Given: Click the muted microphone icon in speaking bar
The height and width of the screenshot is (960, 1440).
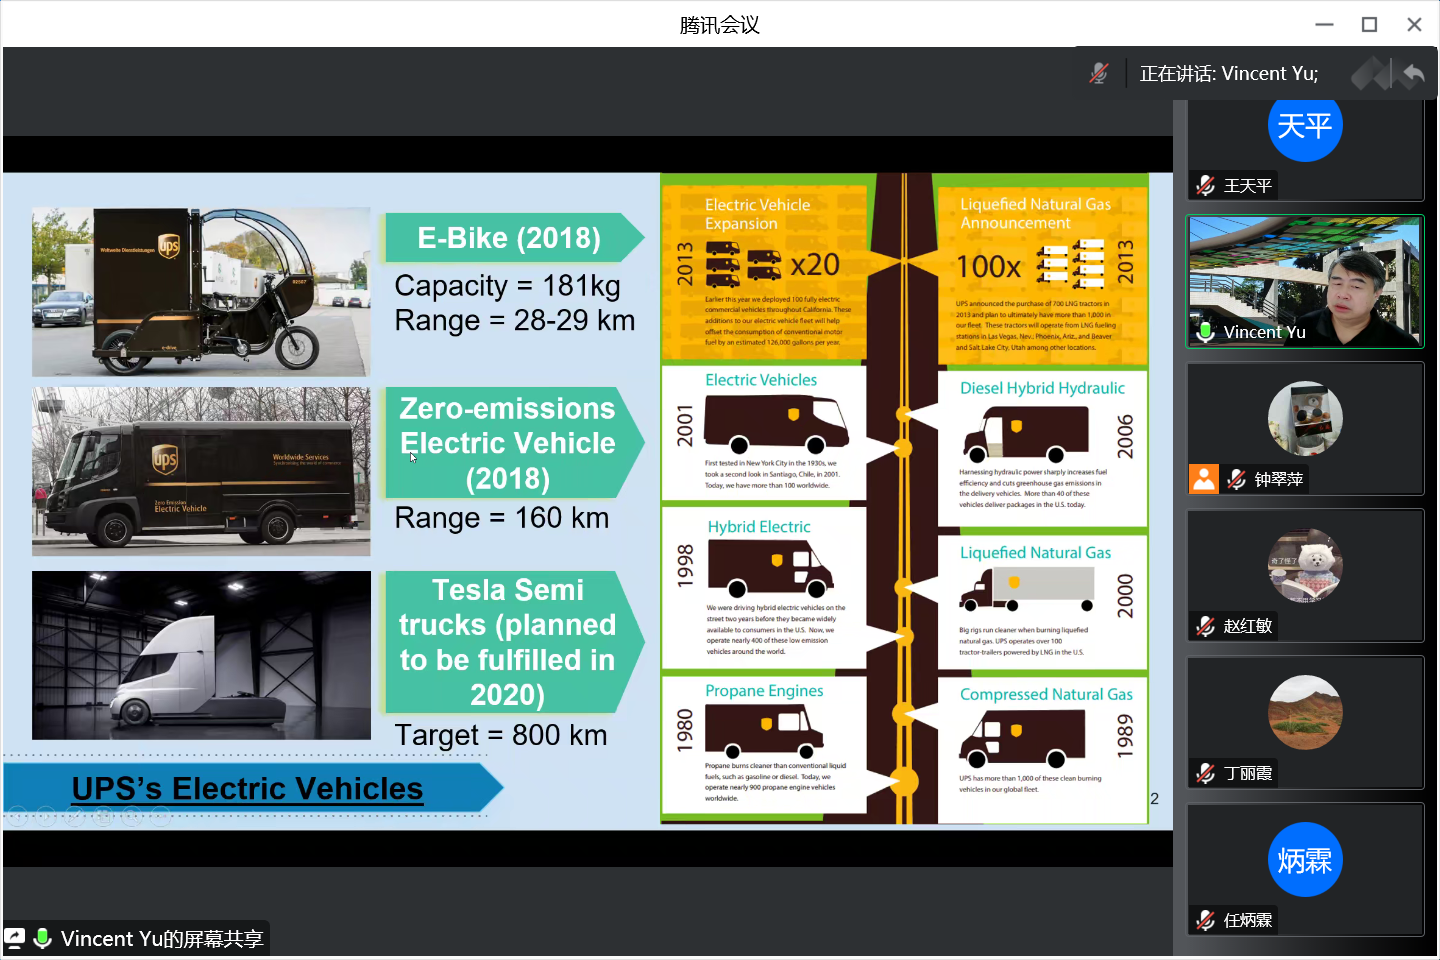Looking at the screenshot, I should pyautogui.click(x=1099, y=73).
